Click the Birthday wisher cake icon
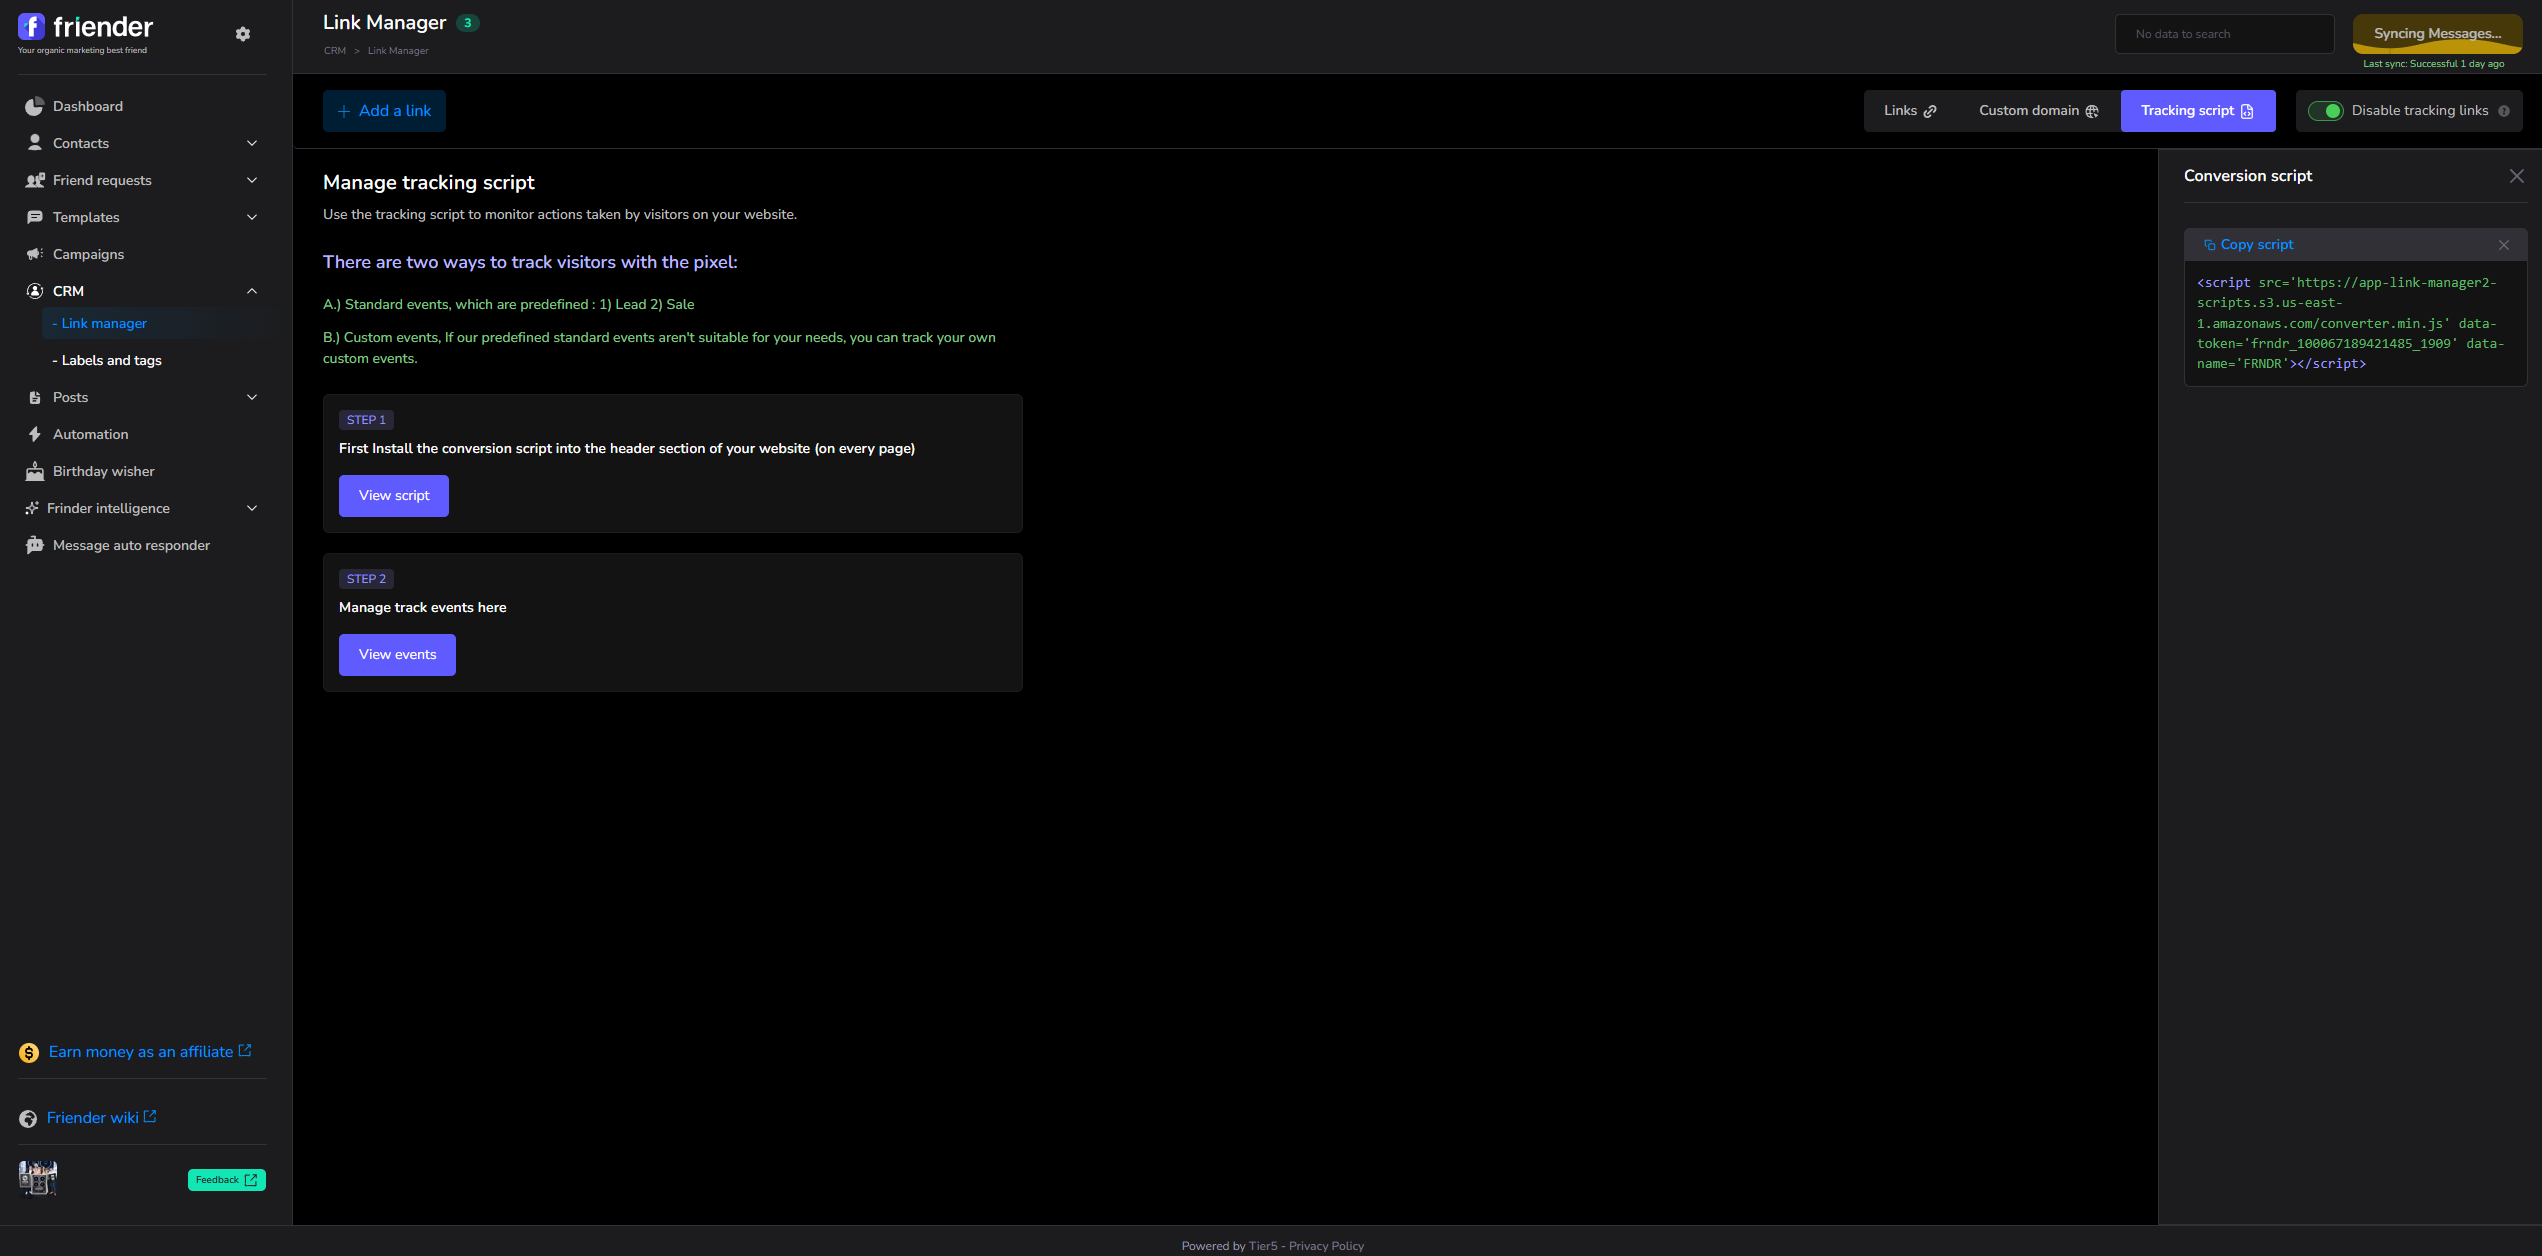This screenshot has width=2542, height=1256. click(x=35, y=471)
